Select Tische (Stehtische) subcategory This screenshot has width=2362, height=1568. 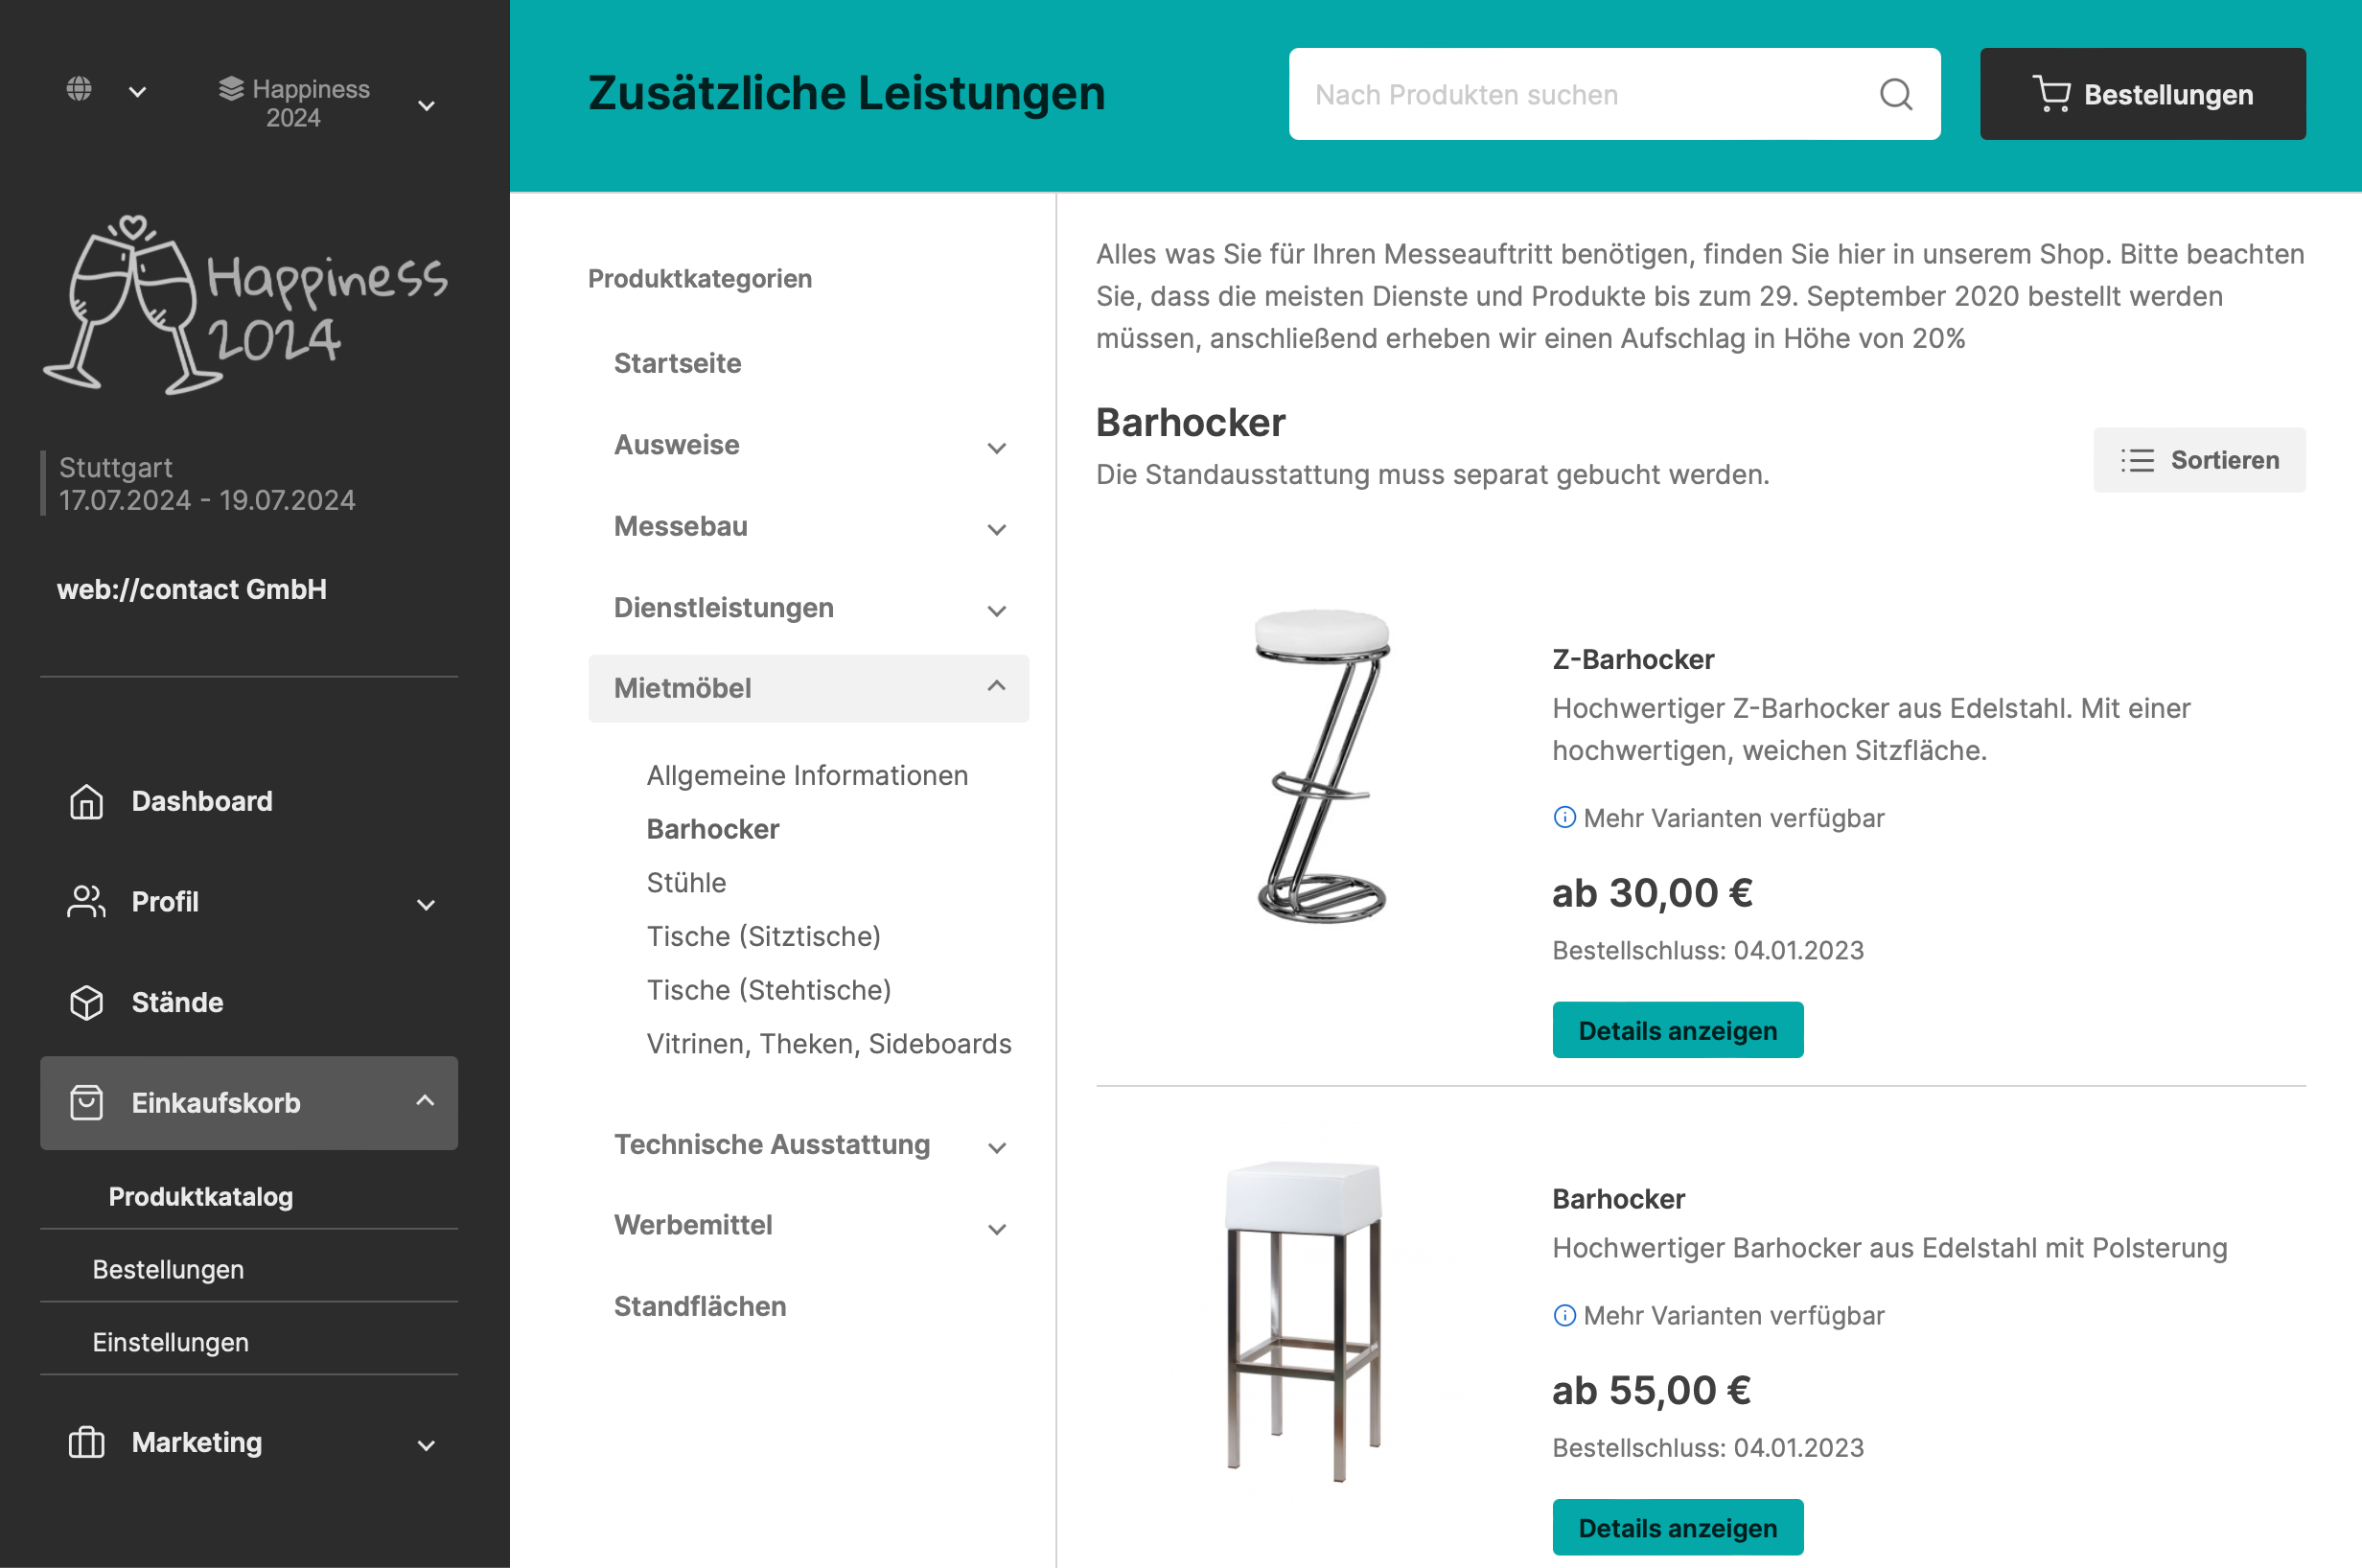click(x=768, y=990)
